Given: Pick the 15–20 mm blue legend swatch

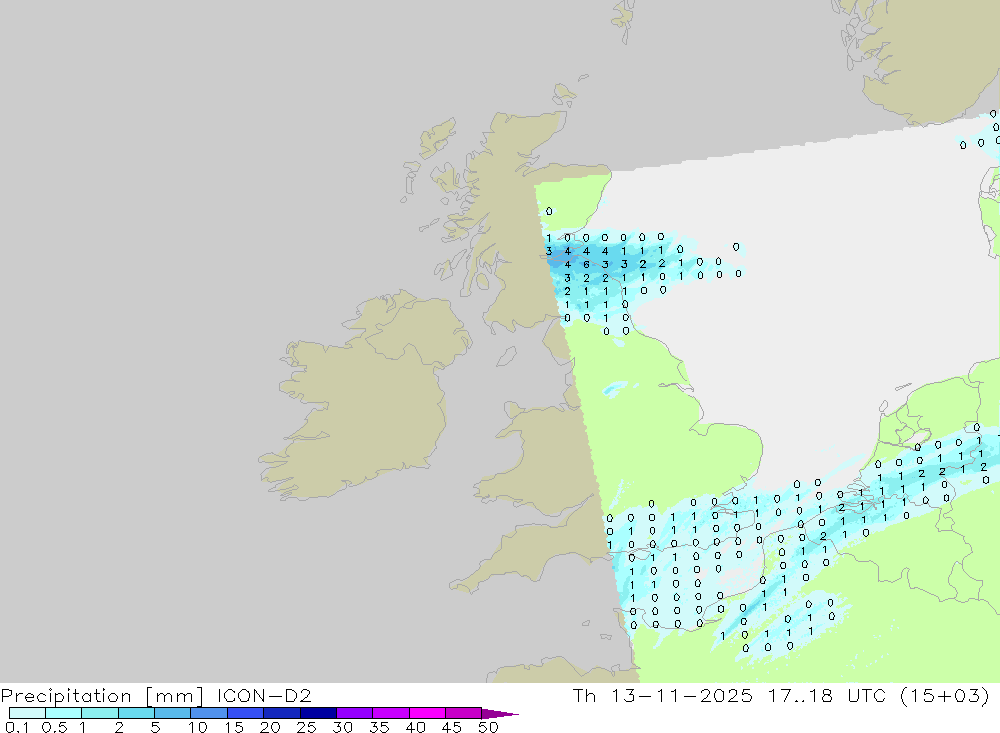Looking at the screenshot, I should [245, 713].
